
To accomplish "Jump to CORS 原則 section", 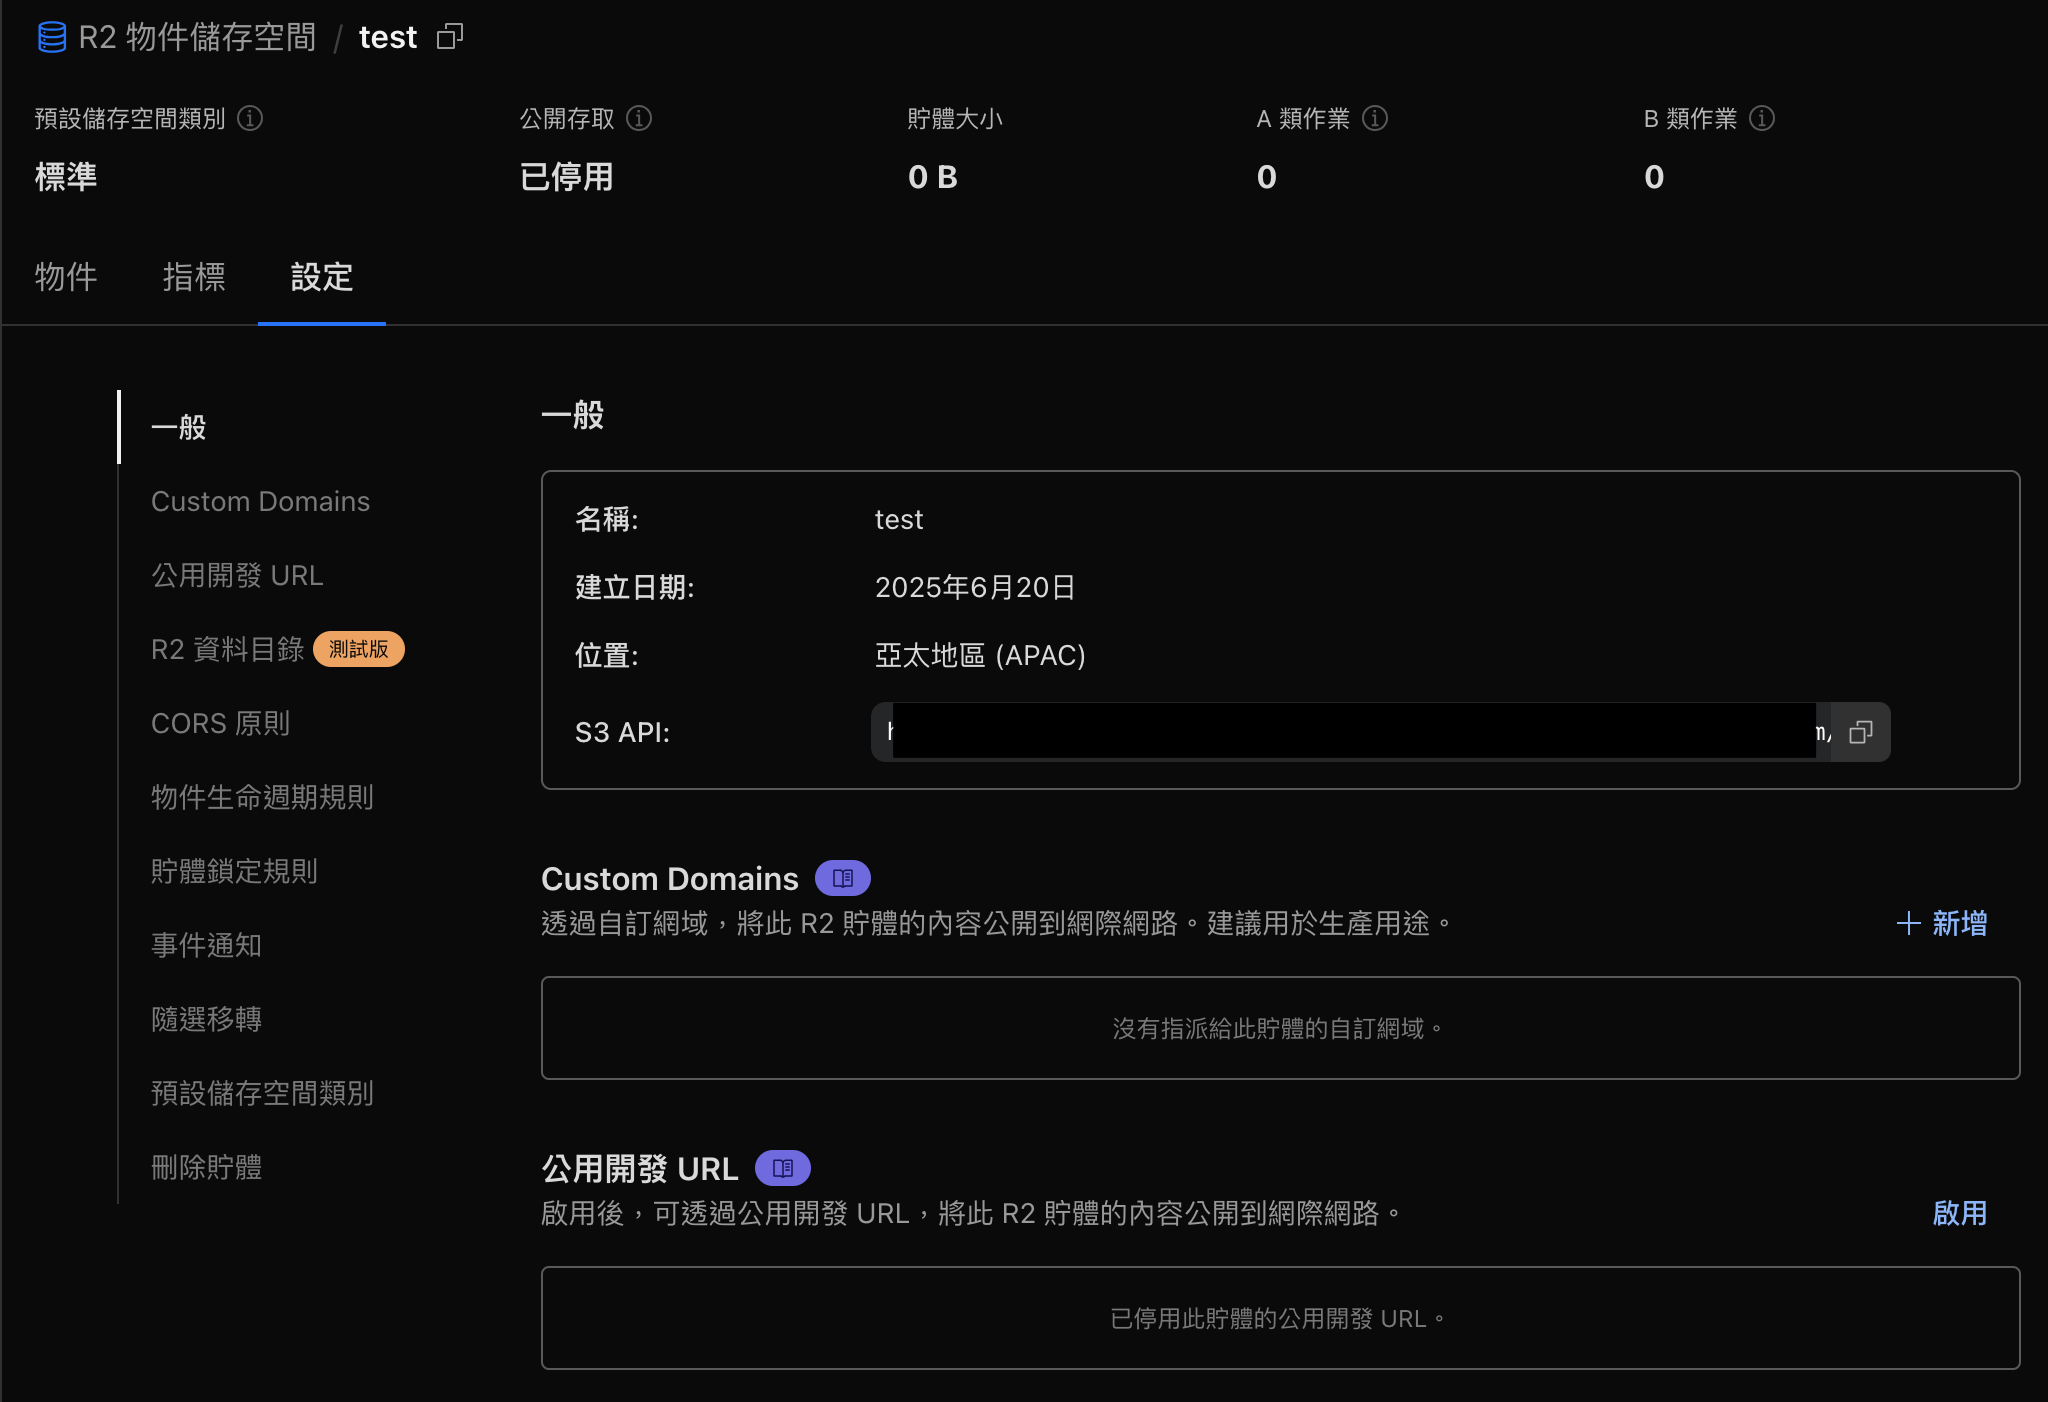I will (220, 723).
